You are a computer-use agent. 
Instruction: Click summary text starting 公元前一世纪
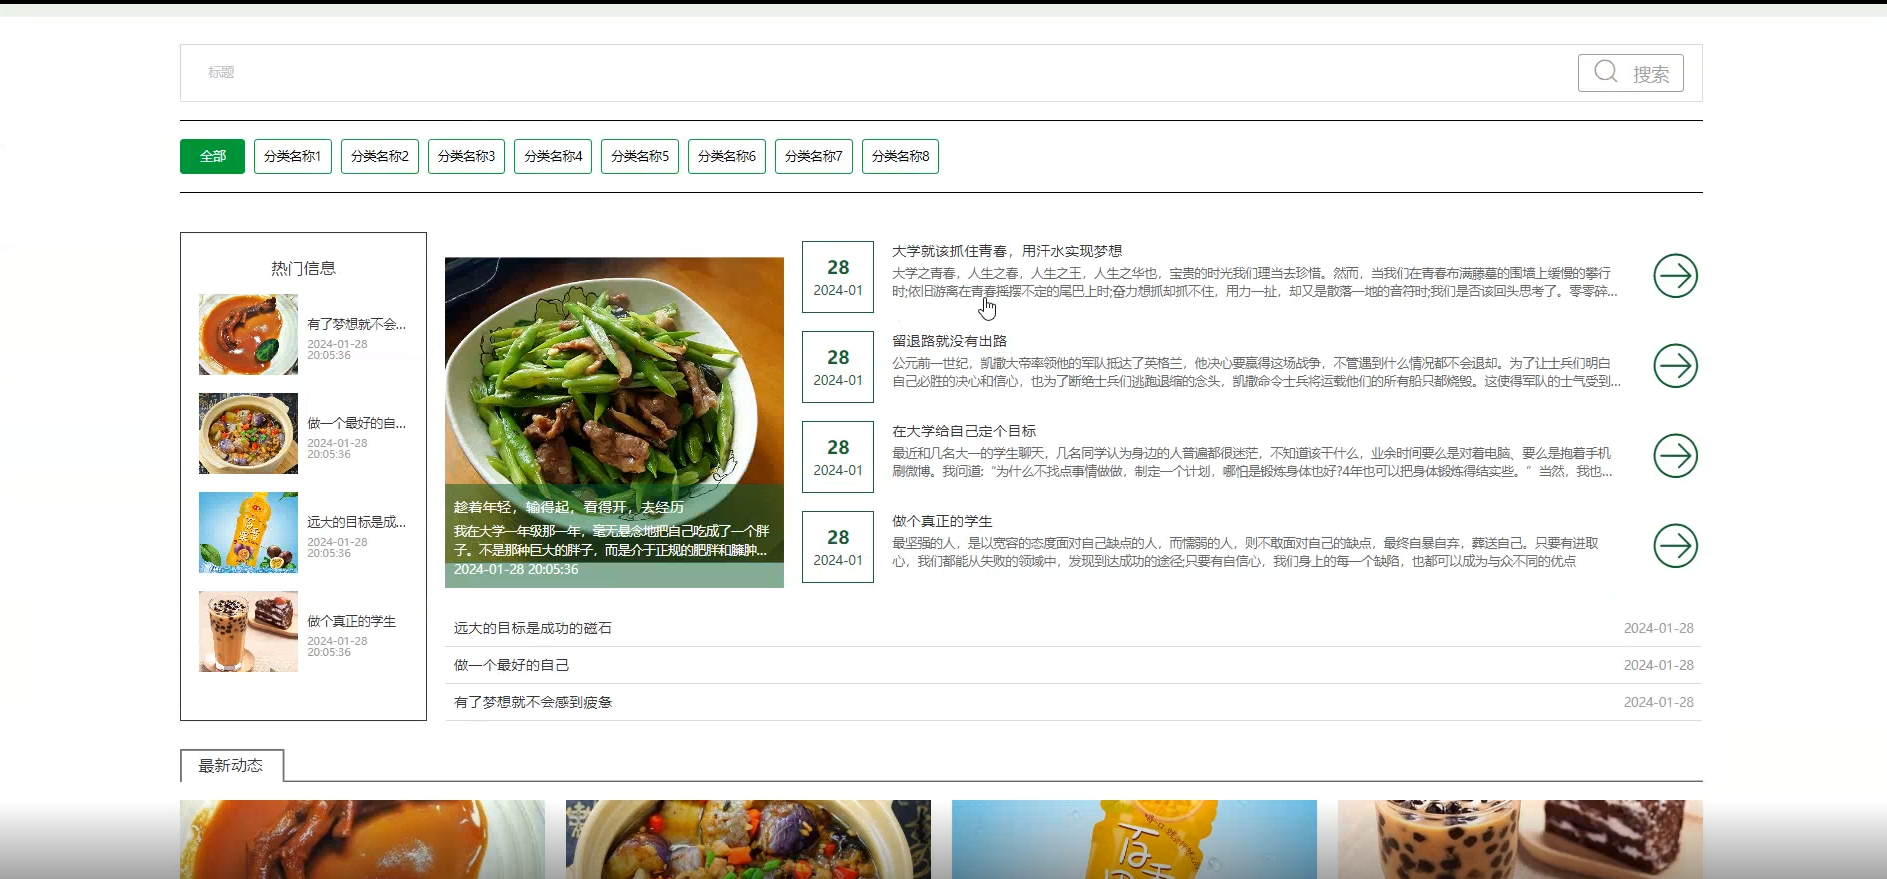pos(1256,372)
